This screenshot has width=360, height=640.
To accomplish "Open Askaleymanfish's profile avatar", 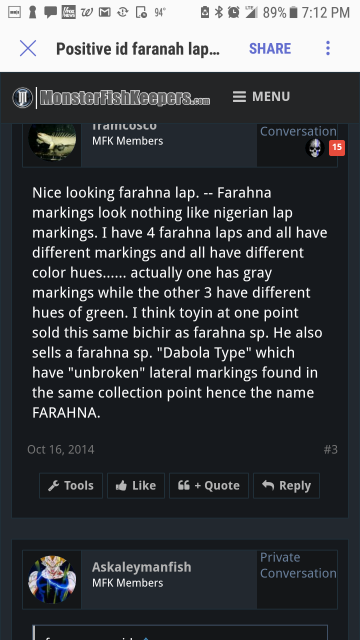I will [52, 579].
